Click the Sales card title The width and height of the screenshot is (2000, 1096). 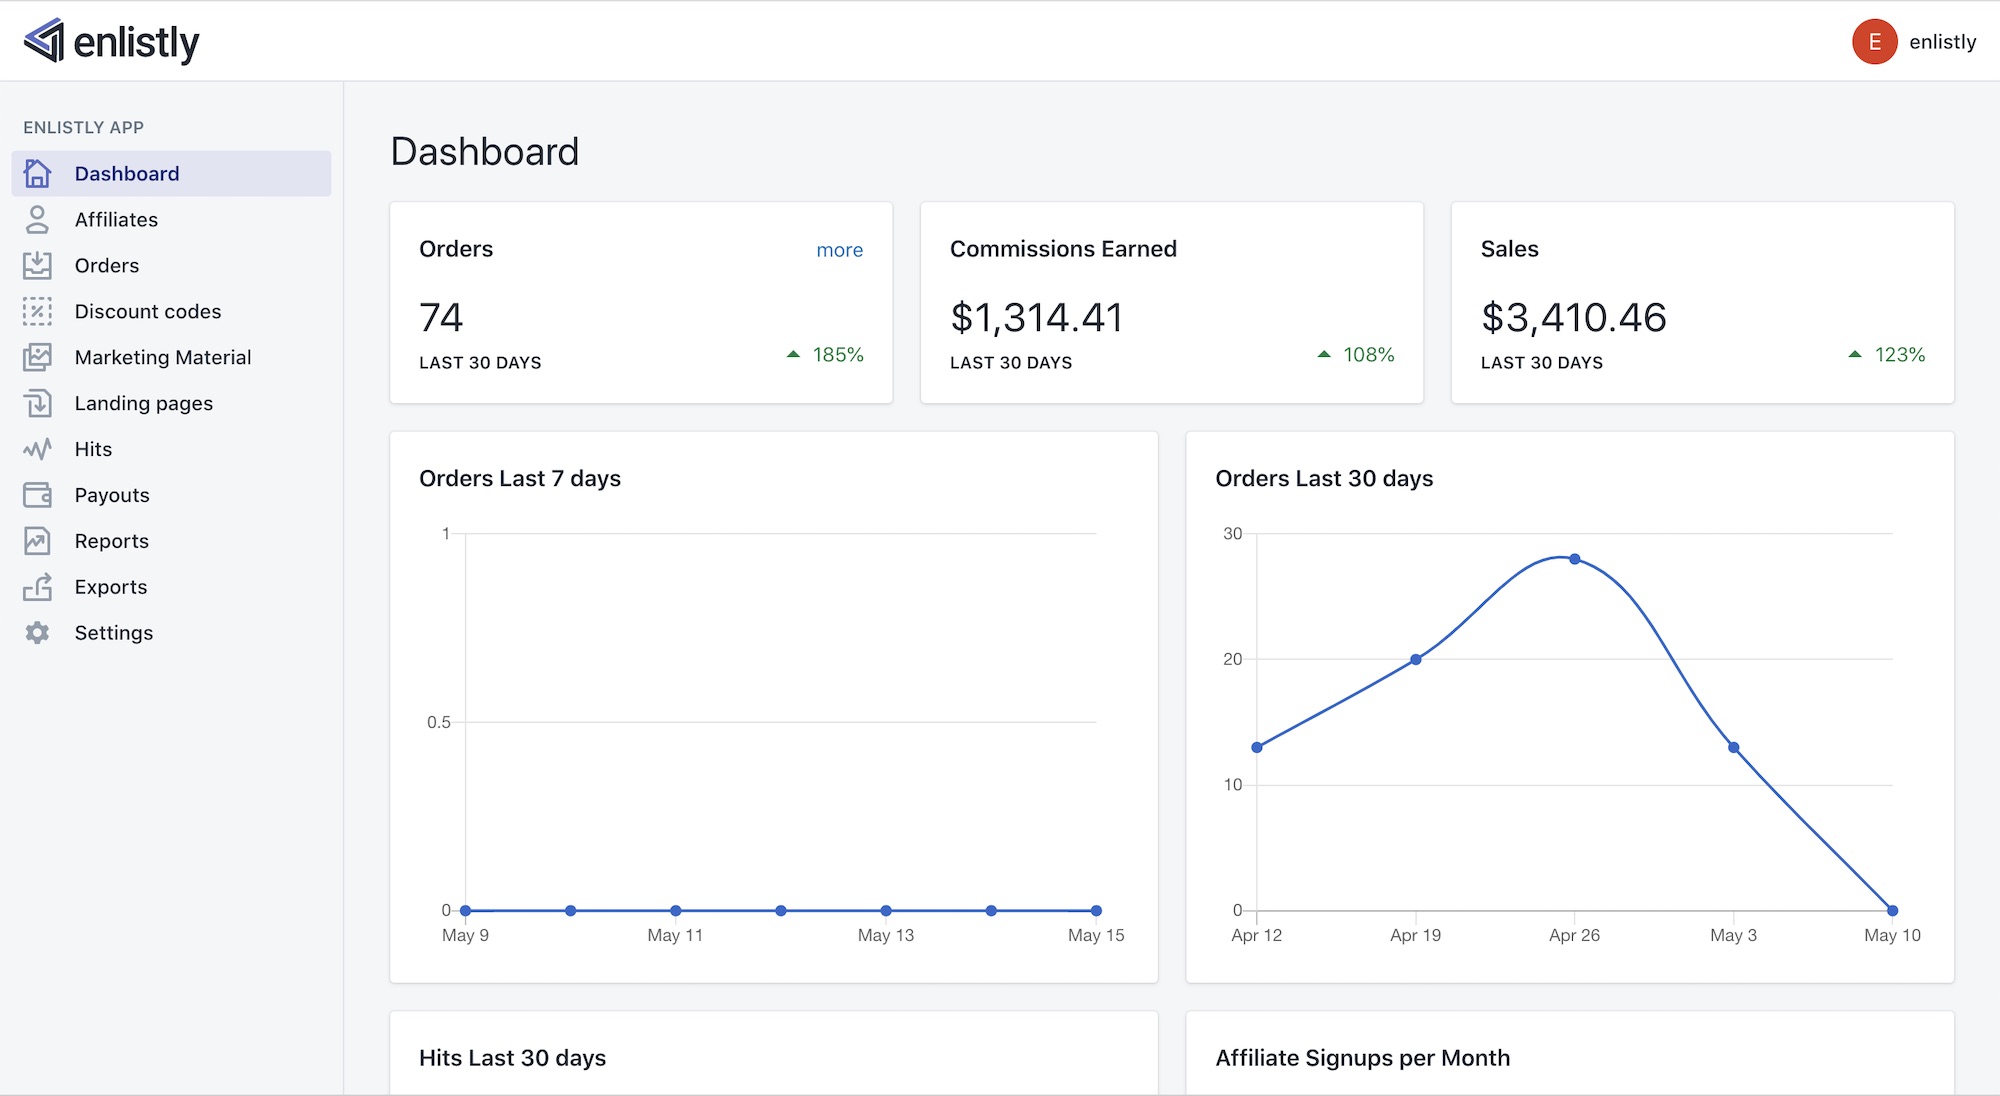point(1509,249)
